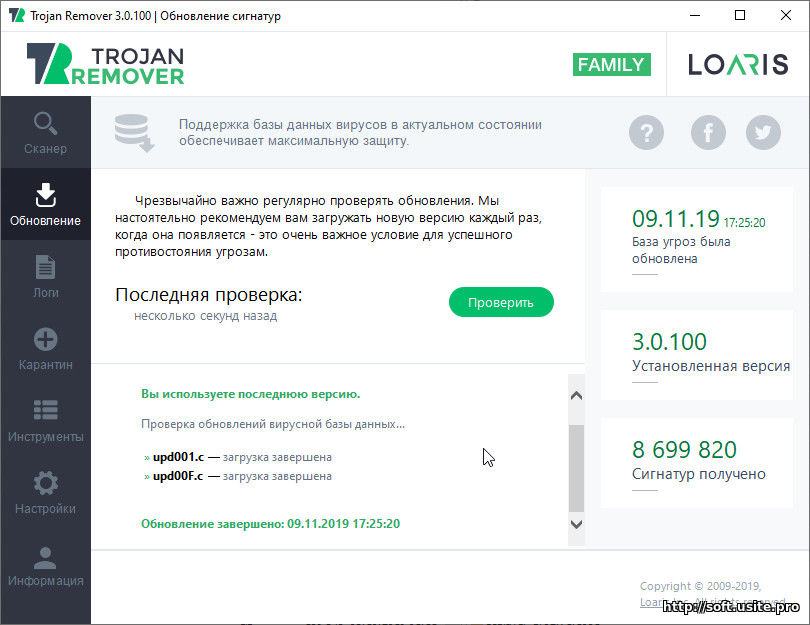Click the Trojan Remover logo

pyautogui.click(x=105, y=64)
